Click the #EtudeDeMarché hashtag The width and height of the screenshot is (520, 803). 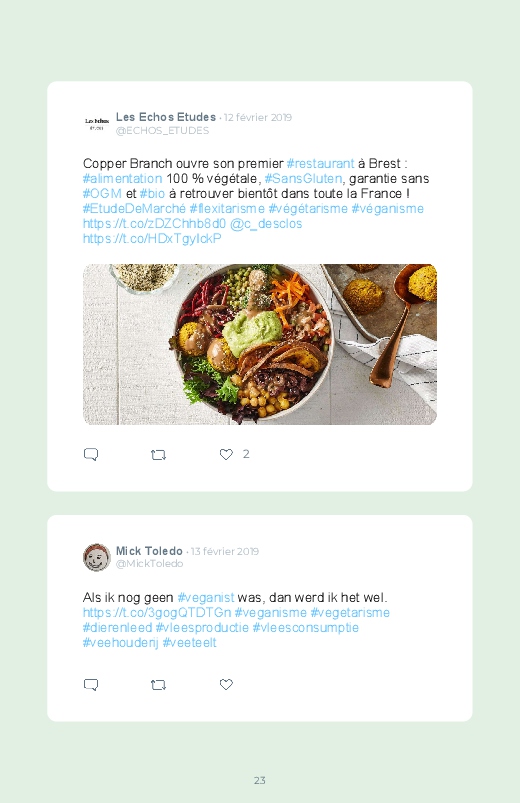pyautogui.click(x=134, y=208)
